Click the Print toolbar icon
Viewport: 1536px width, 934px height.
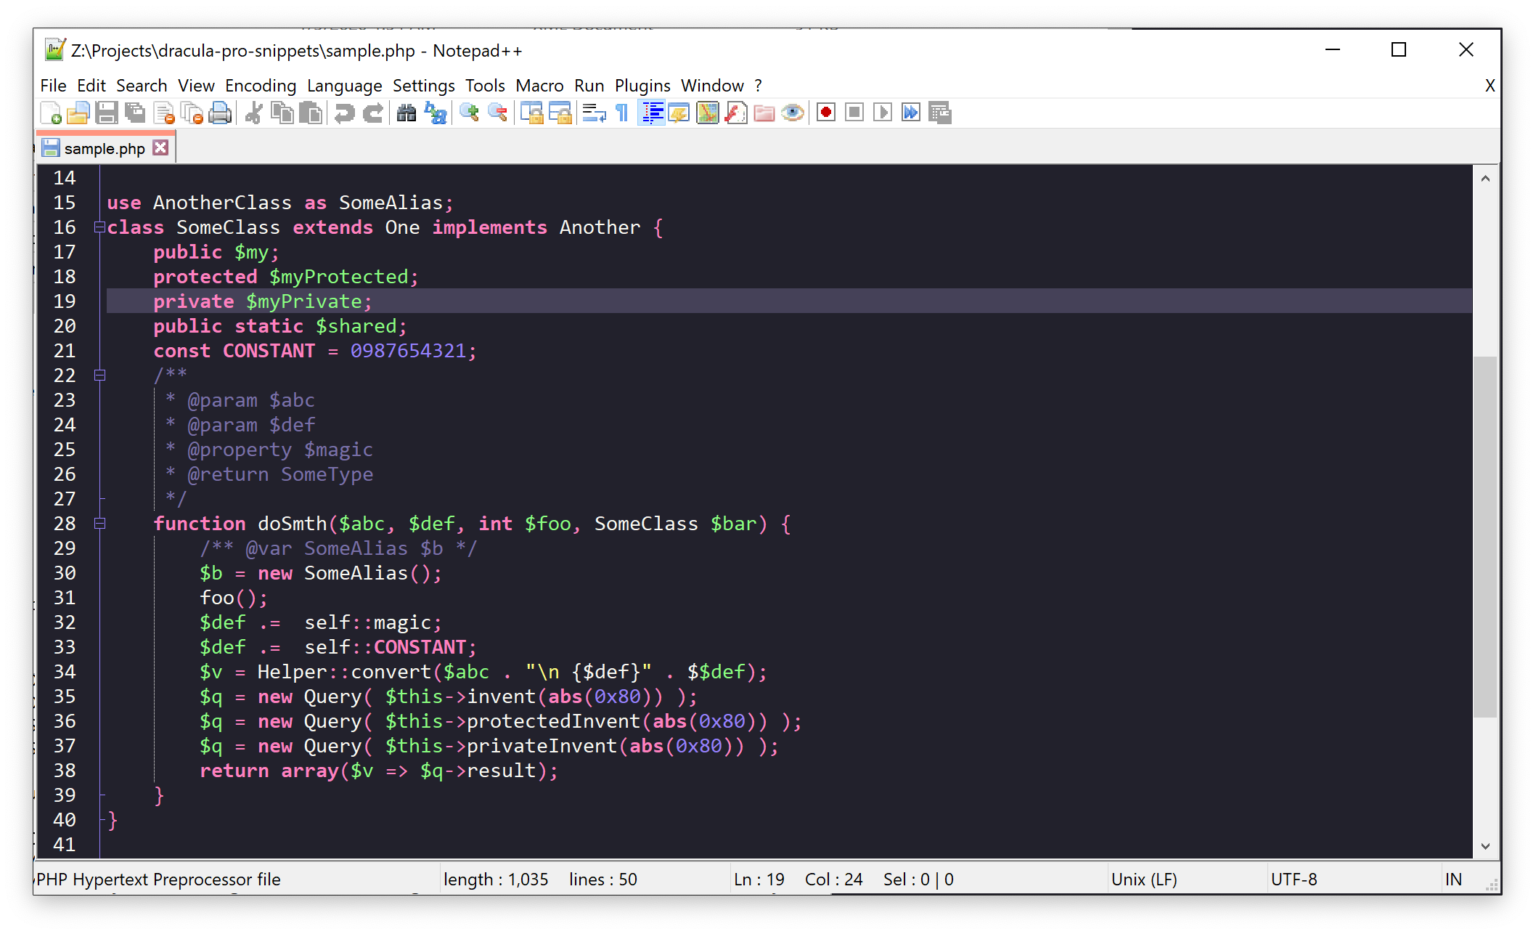[220, 112]
